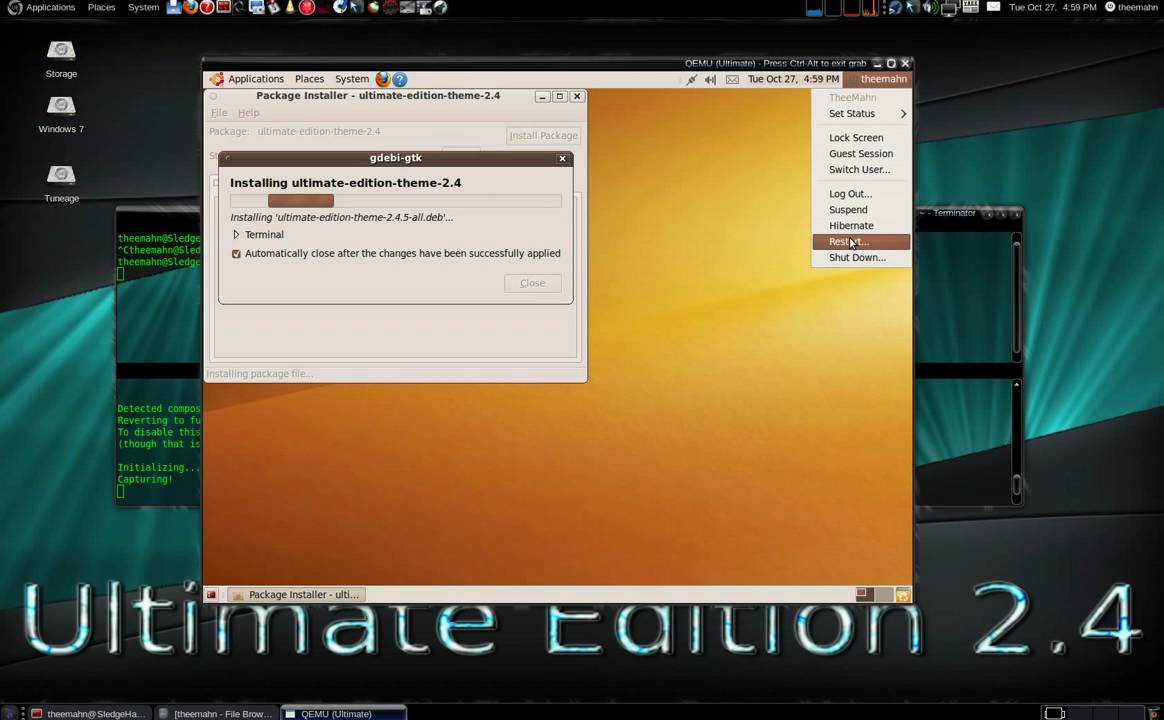Viewport: 1164px width, 720px height.
Task: Open guest Applications menu
Action: pos(256,79)
